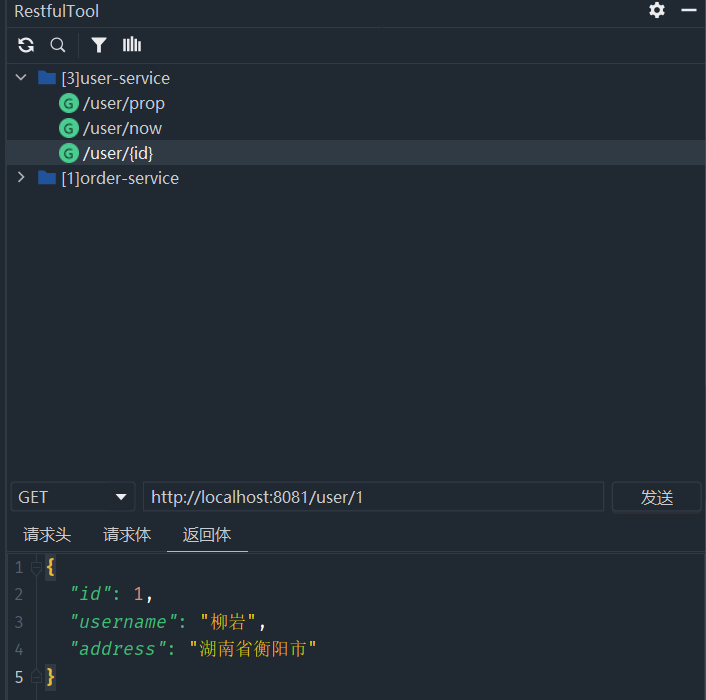
Task: Click the vertical bars icon beside filter
Action: pos(132,45)
